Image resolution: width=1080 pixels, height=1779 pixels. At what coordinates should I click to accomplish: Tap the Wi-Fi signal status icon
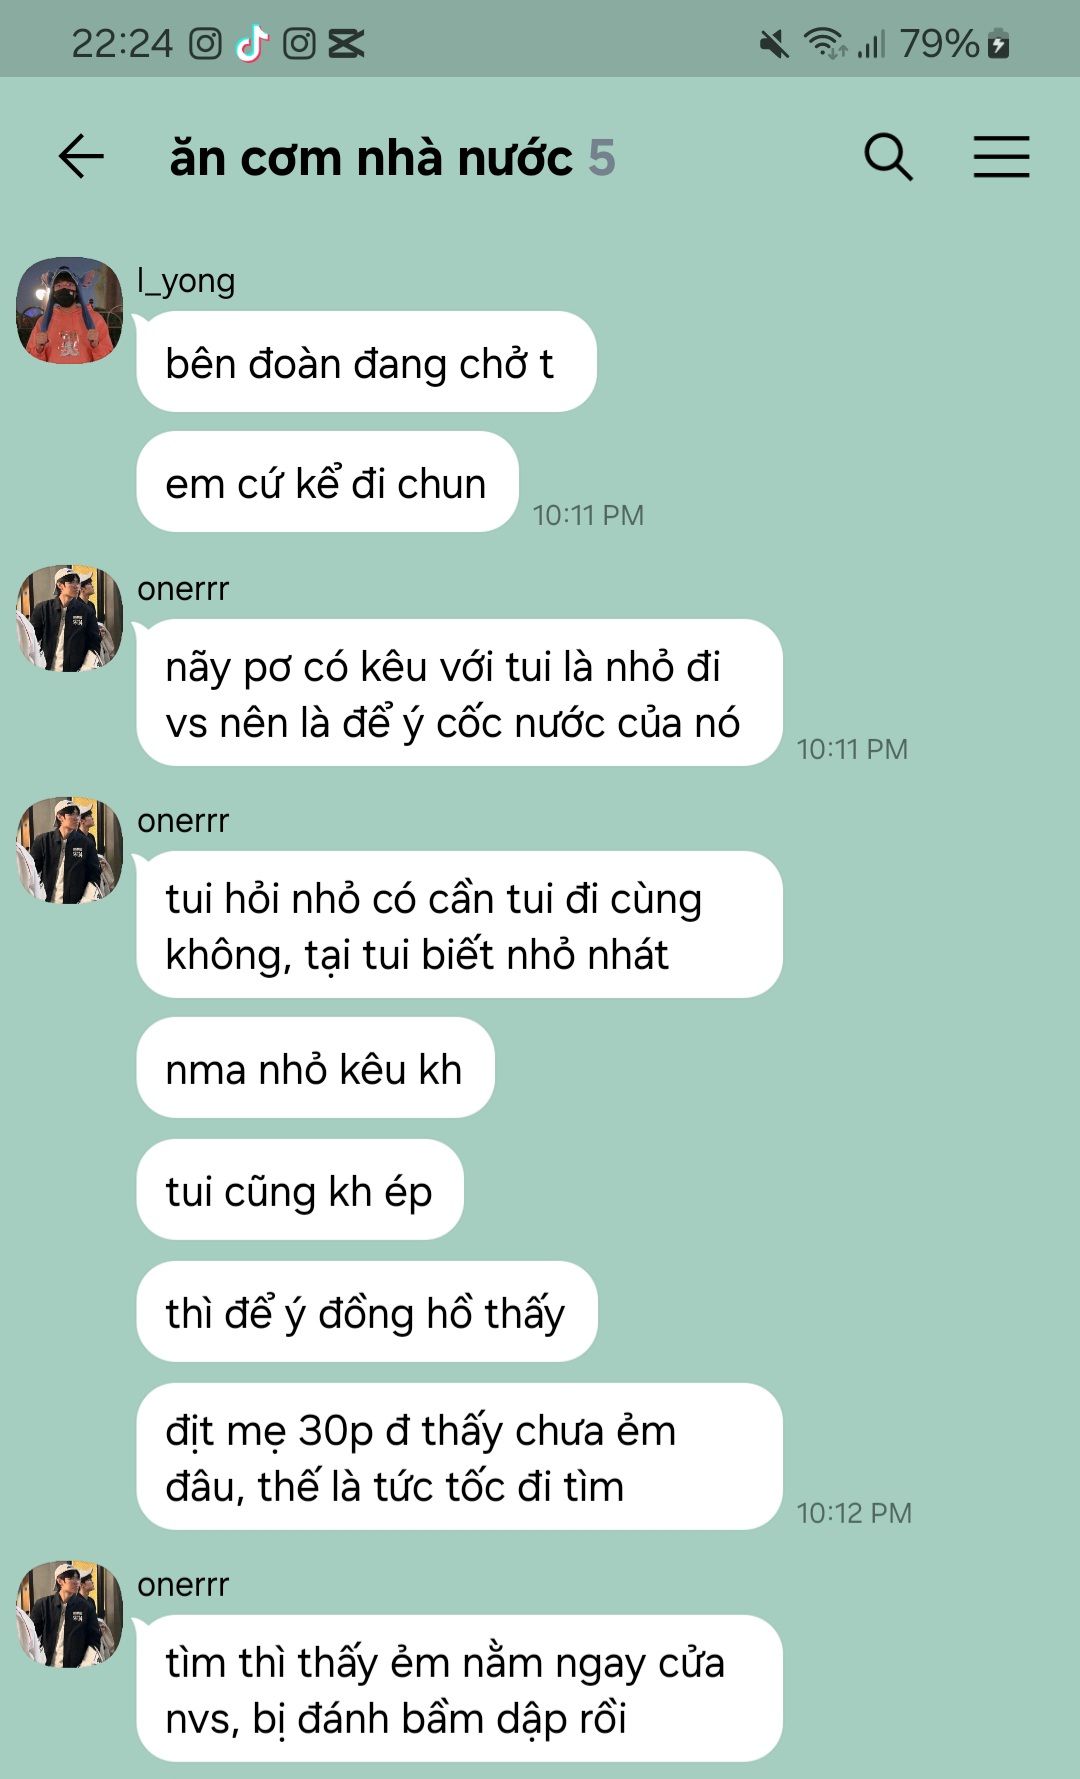pyautogui.click(x=825, y=44)
